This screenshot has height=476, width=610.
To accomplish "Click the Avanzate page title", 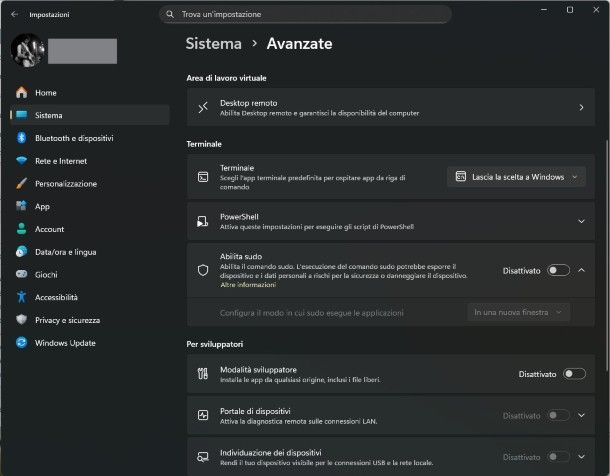I will click(299, 43).
